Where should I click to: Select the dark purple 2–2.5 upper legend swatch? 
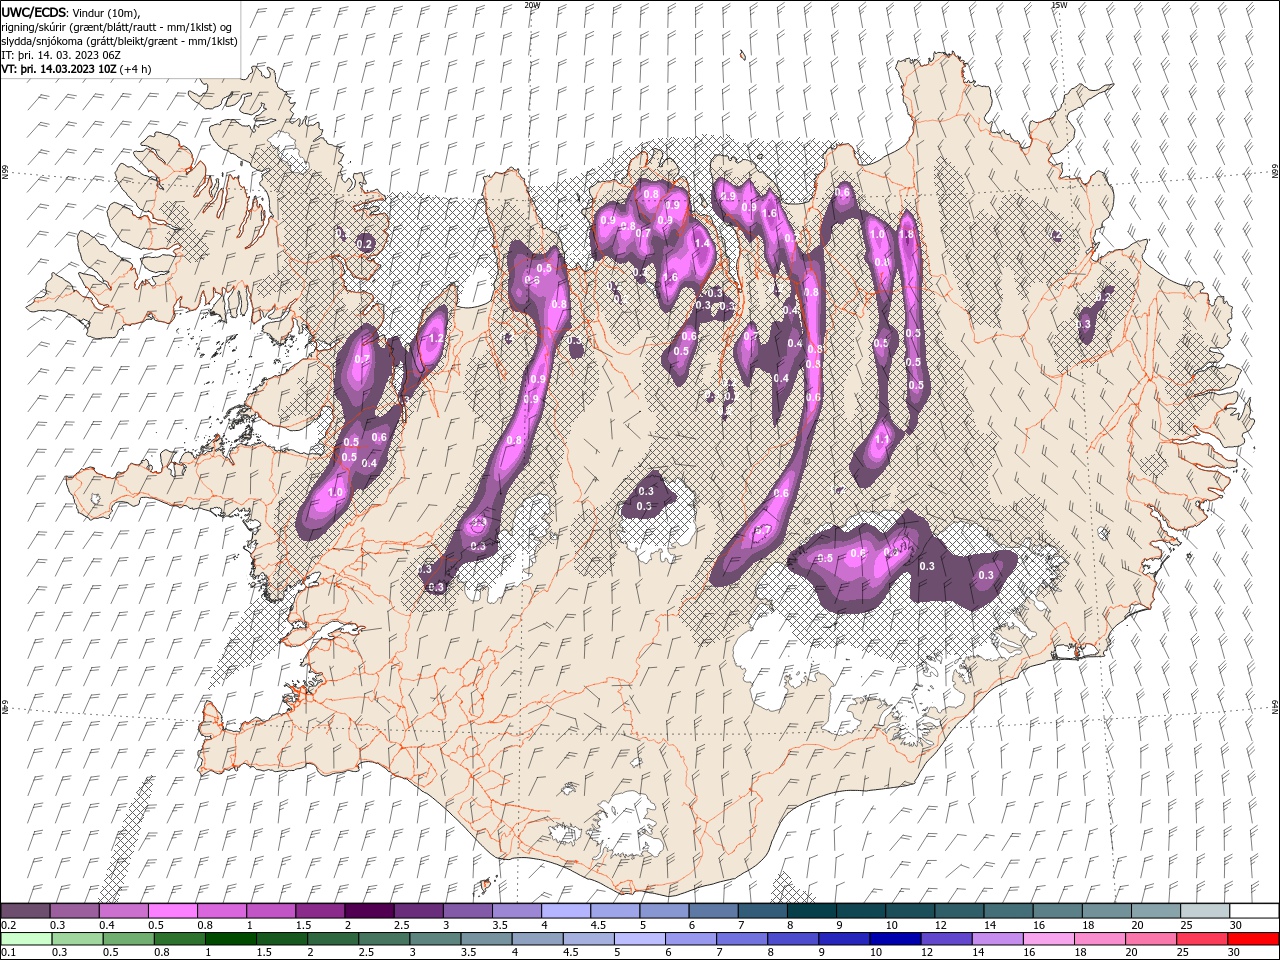369,911
